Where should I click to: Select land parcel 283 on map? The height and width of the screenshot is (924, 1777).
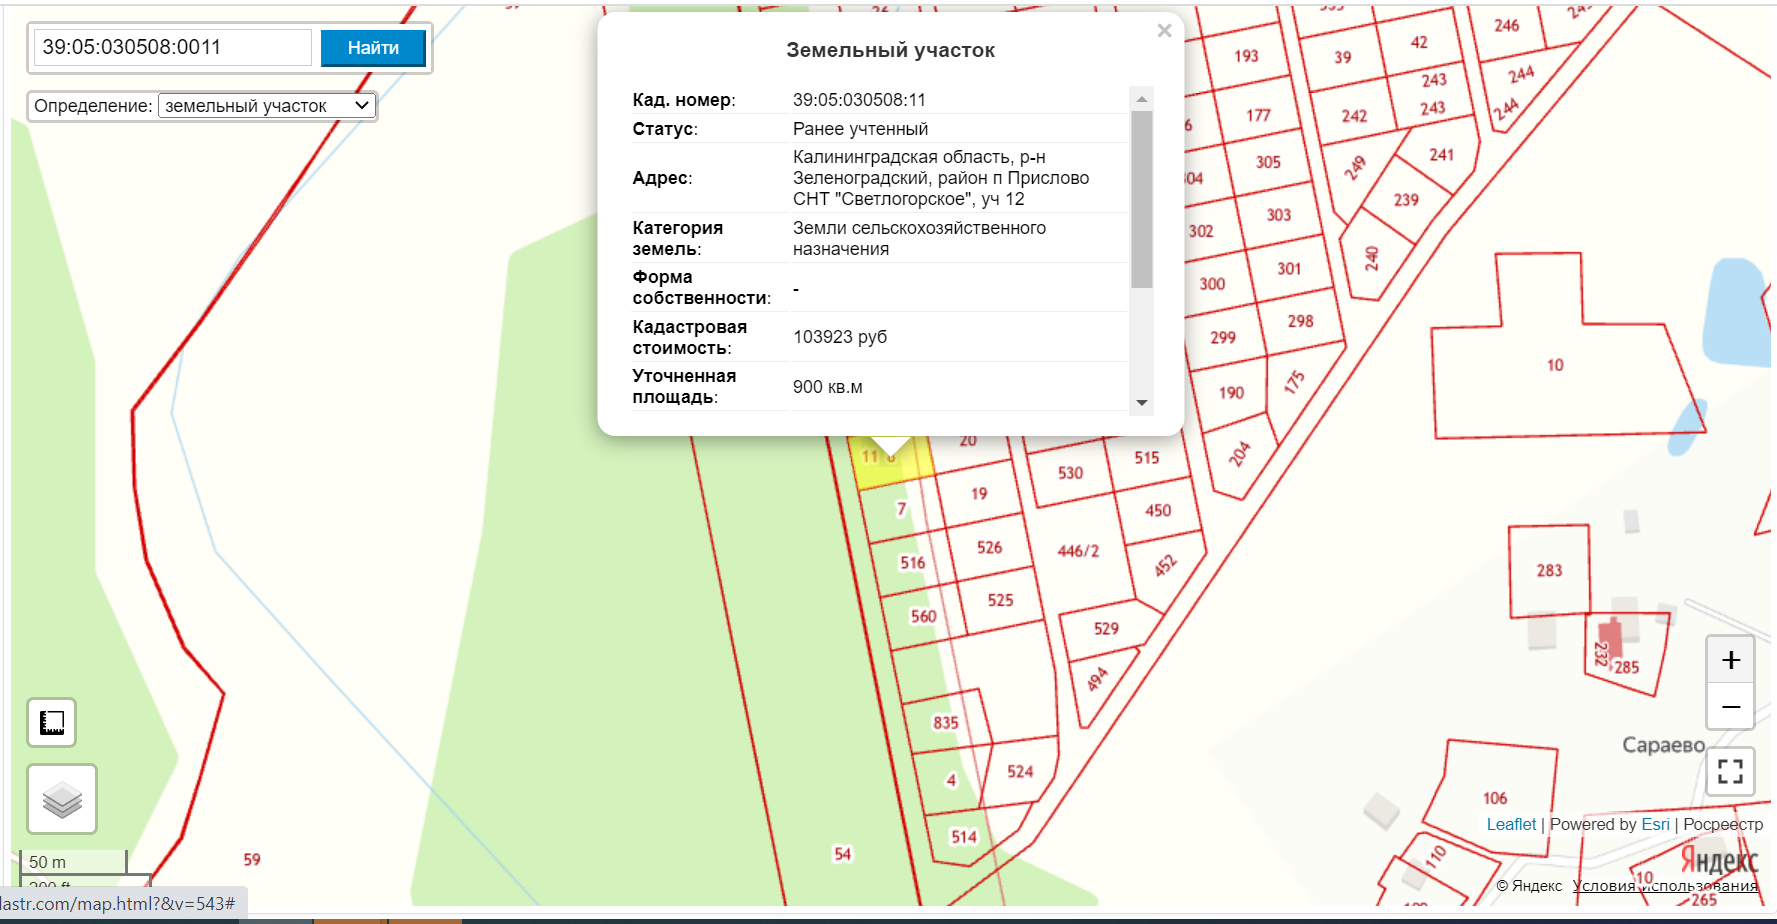[1548, 571]
